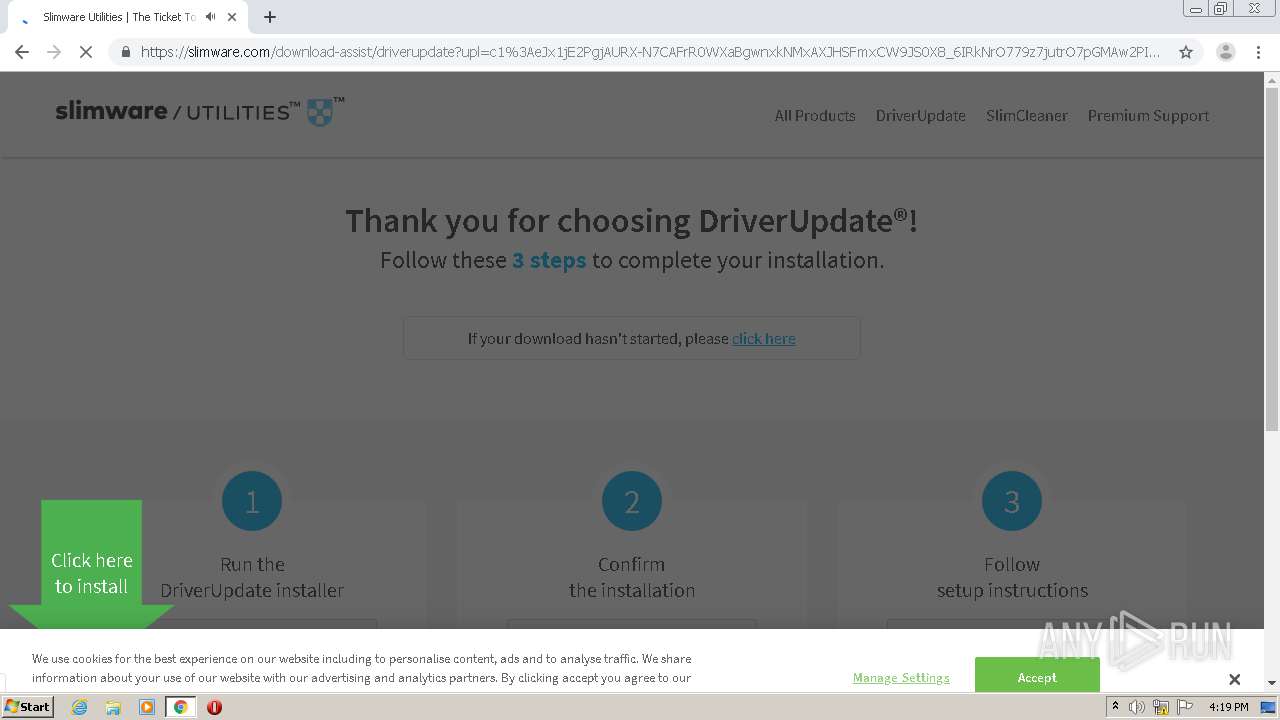Open a new browser tab
Viewport: 1280px width, 720px height.
(270, 17)
